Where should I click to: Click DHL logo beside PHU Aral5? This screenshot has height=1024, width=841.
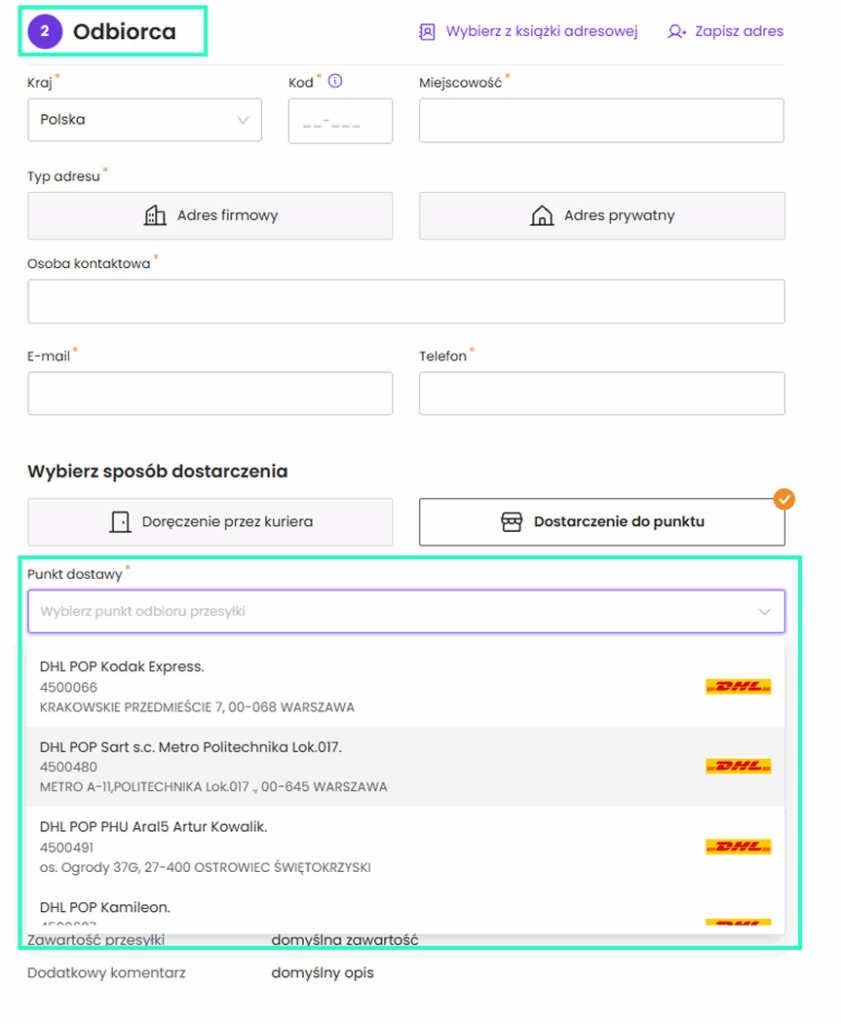737,847
